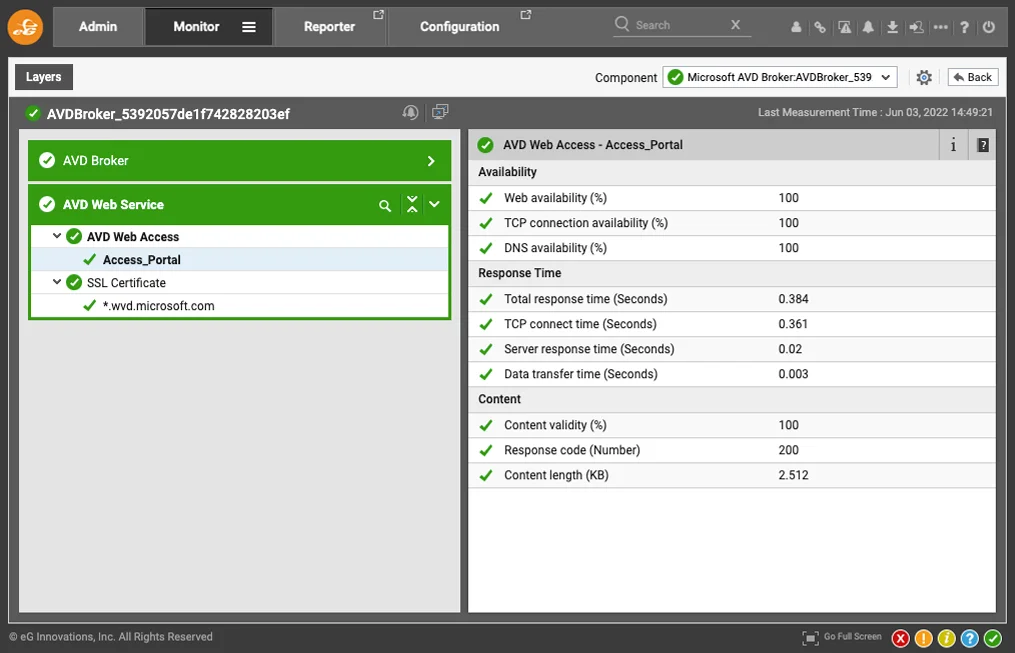The width and height of the screenshot is (1015, 653).
Task: Open the Admin tab
Action: (x=98, y=27)
